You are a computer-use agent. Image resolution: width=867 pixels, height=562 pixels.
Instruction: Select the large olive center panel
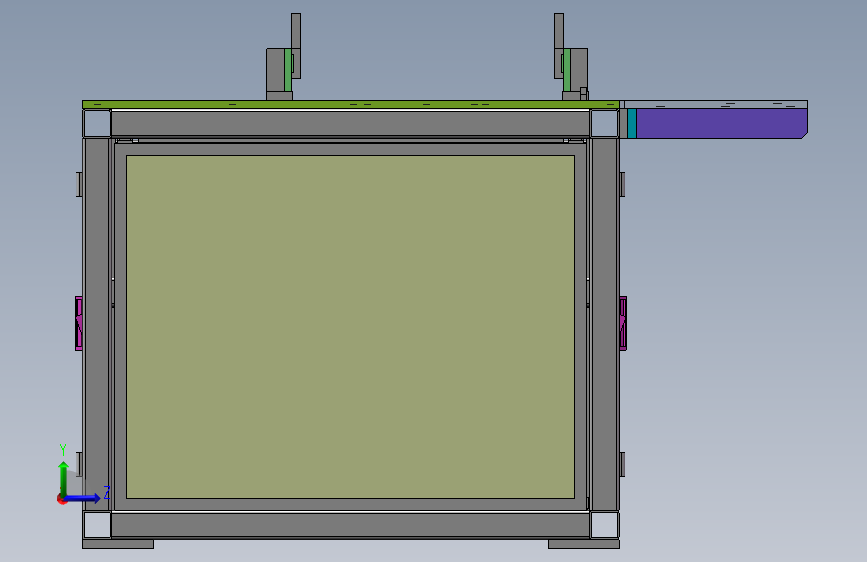pyautogui.click(x=351, y=327)
